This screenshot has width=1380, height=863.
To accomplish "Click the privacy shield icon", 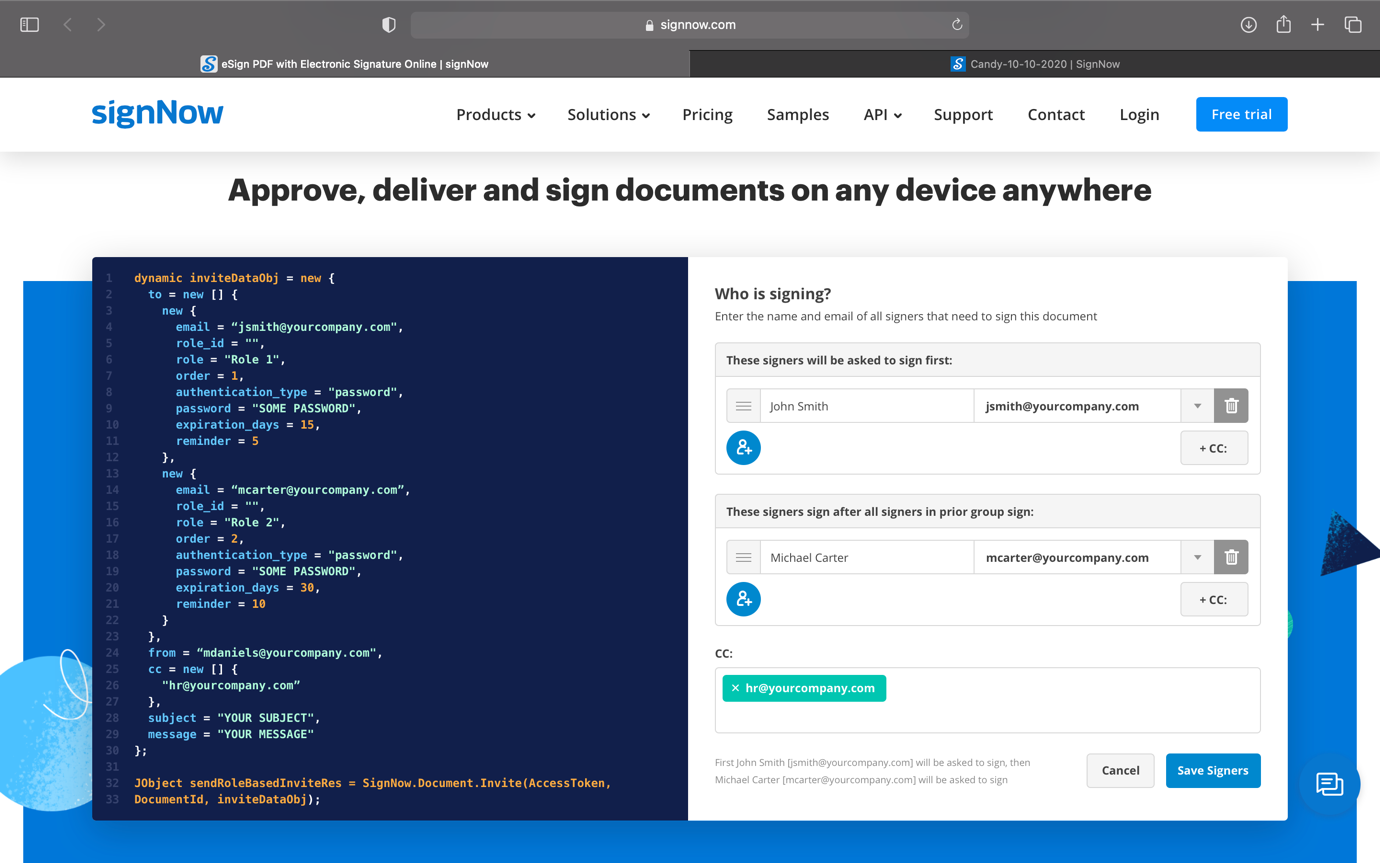I will pos(389,25).
